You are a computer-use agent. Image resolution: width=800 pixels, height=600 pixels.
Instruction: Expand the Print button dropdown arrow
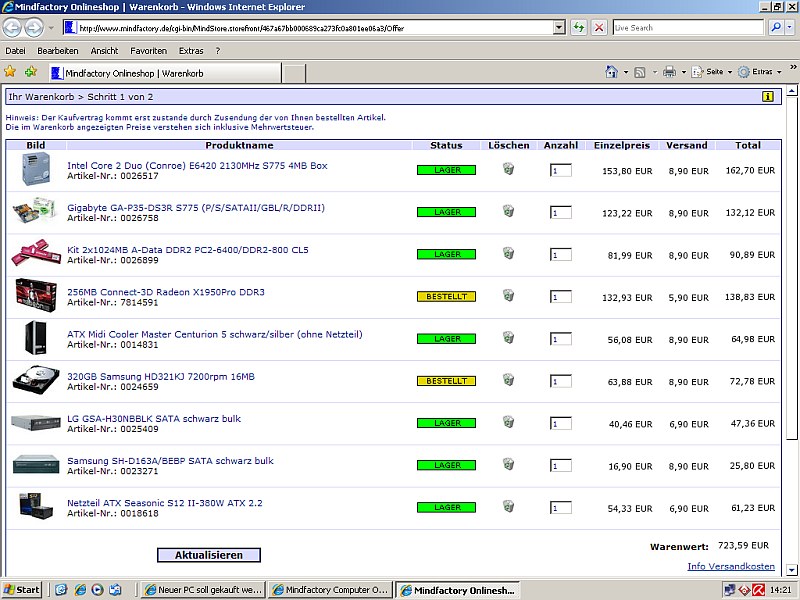(684, 72)
